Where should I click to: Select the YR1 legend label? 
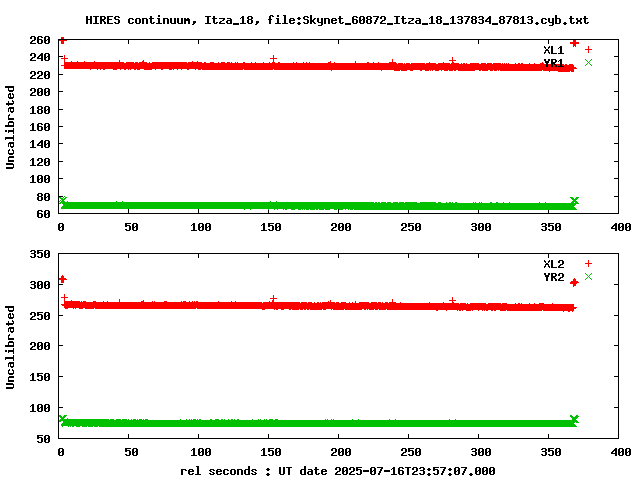point(553,63)
